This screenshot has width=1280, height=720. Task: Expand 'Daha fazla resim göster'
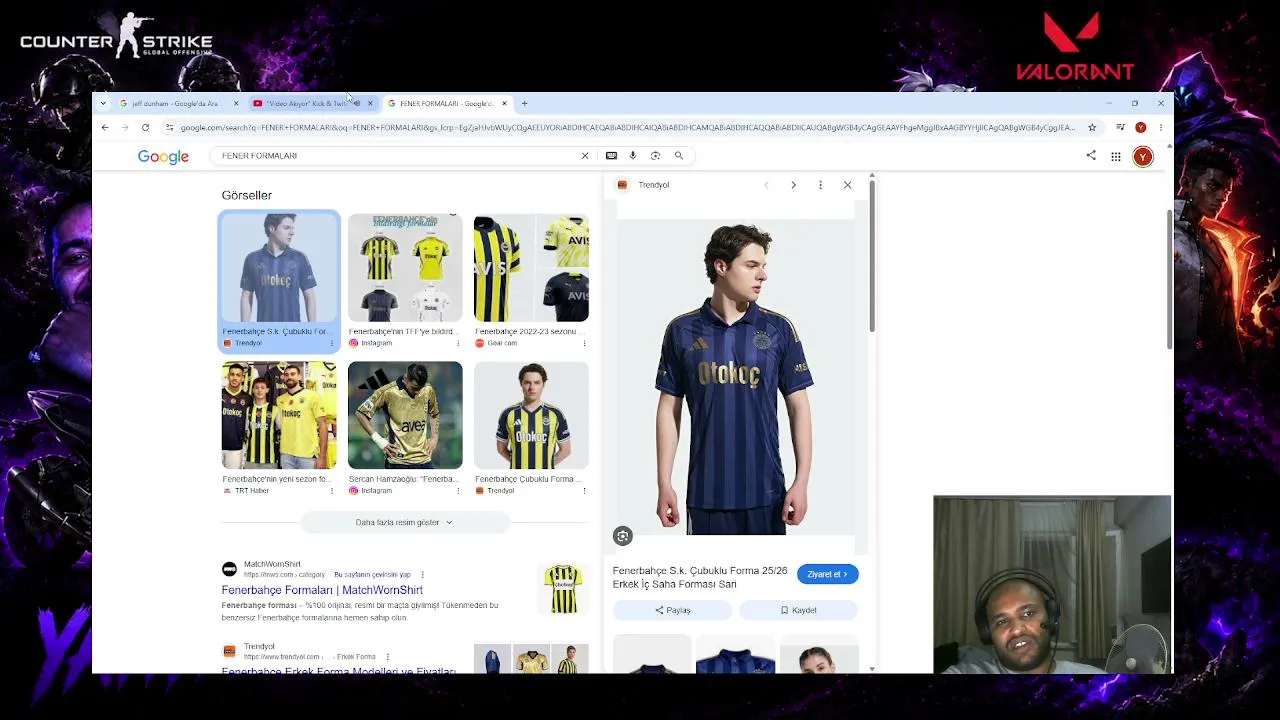click(404, 522)
